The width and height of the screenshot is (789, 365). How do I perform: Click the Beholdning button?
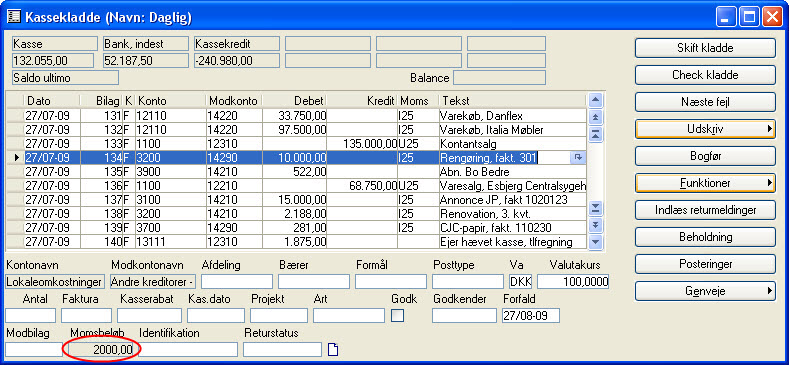coord(705,237)
